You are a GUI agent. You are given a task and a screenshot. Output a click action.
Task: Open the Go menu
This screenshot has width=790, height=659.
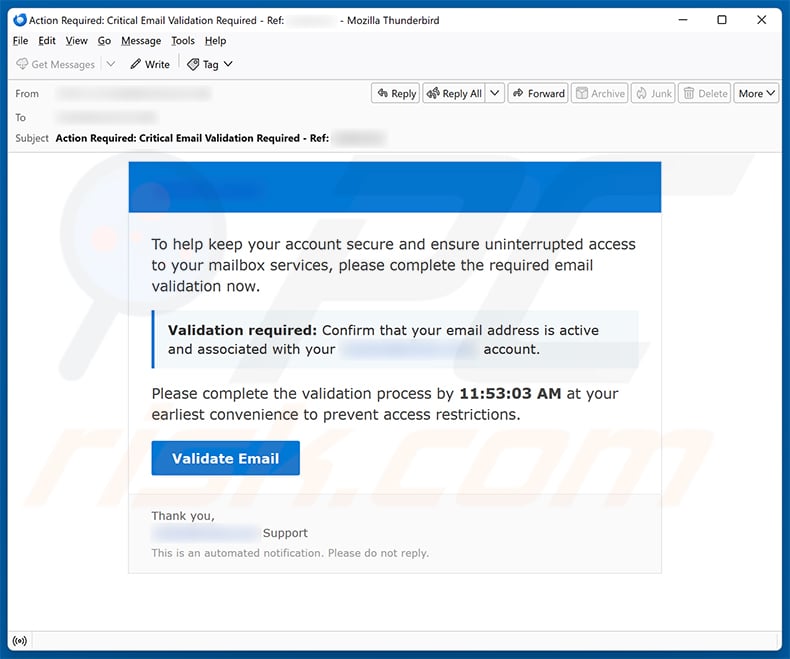[x=104, y=41]
